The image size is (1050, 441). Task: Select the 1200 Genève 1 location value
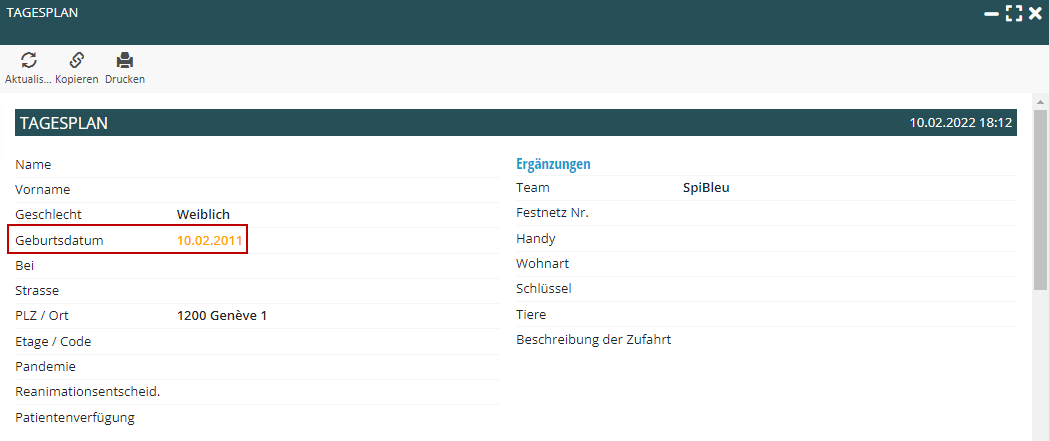(222, 316)
